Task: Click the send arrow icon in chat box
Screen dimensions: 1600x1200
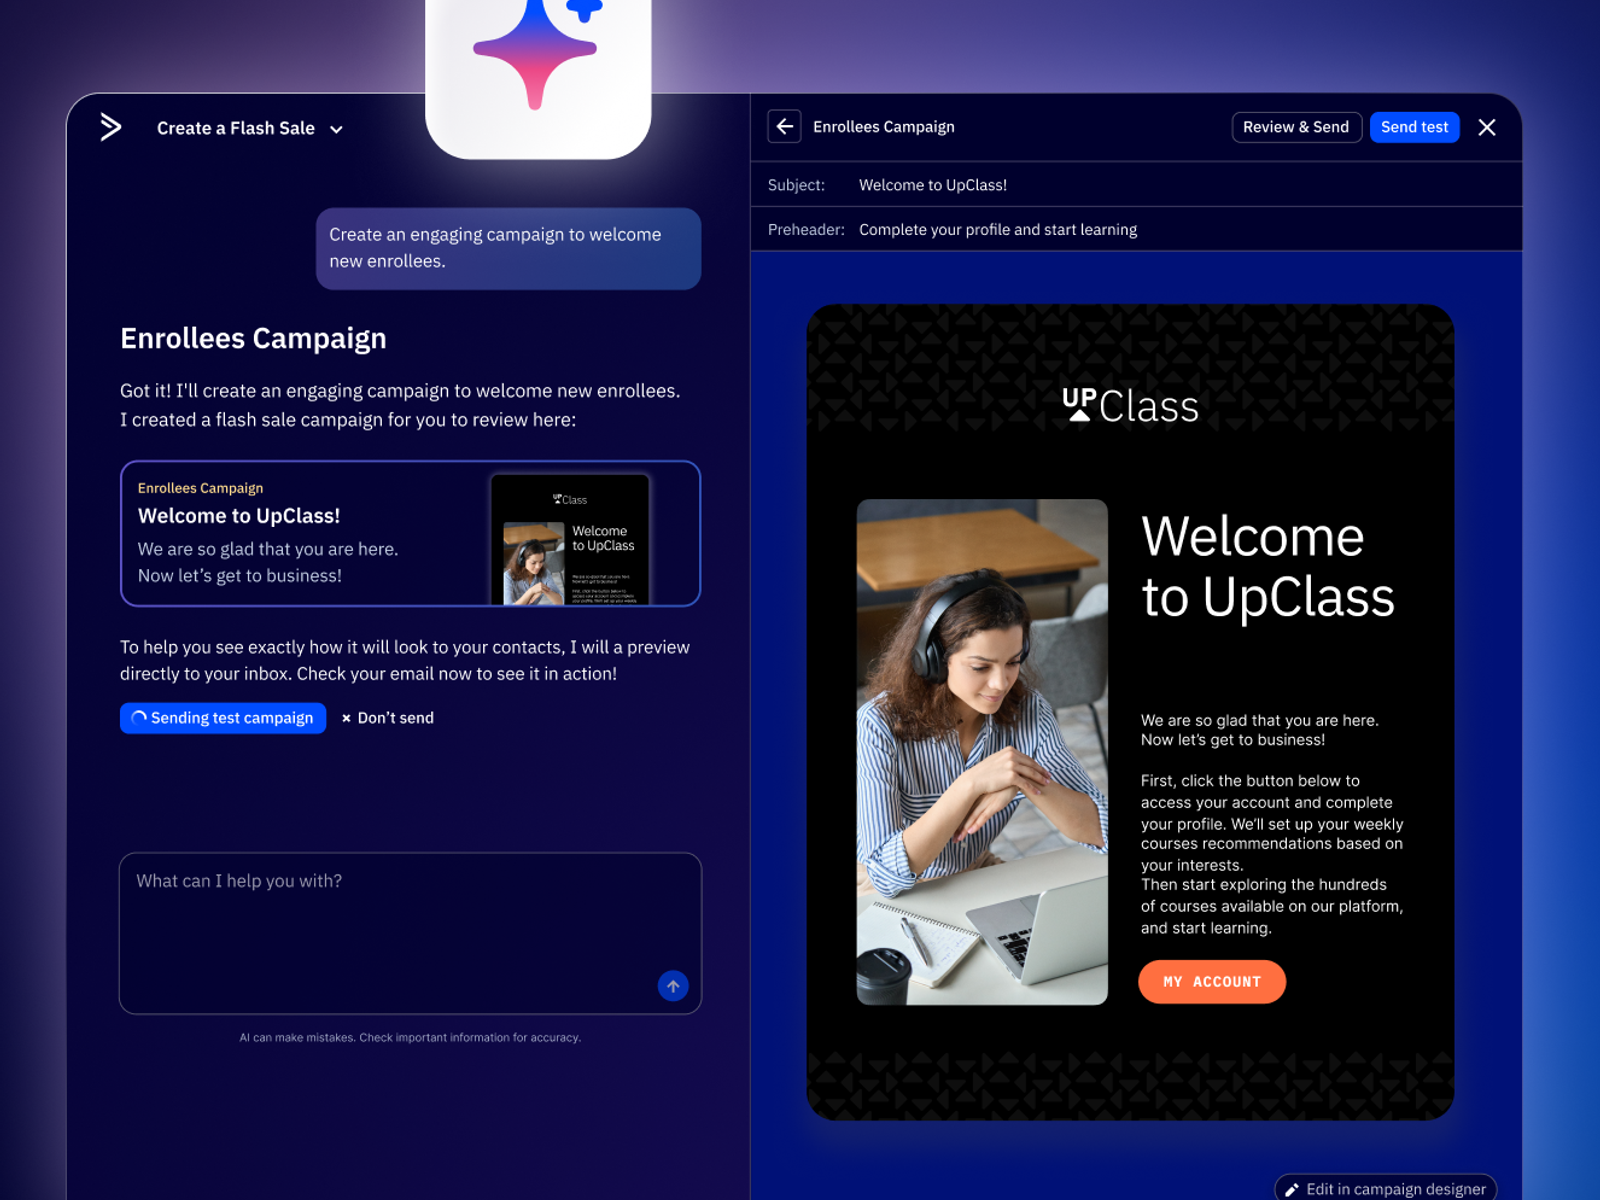Action: point(673,986)
